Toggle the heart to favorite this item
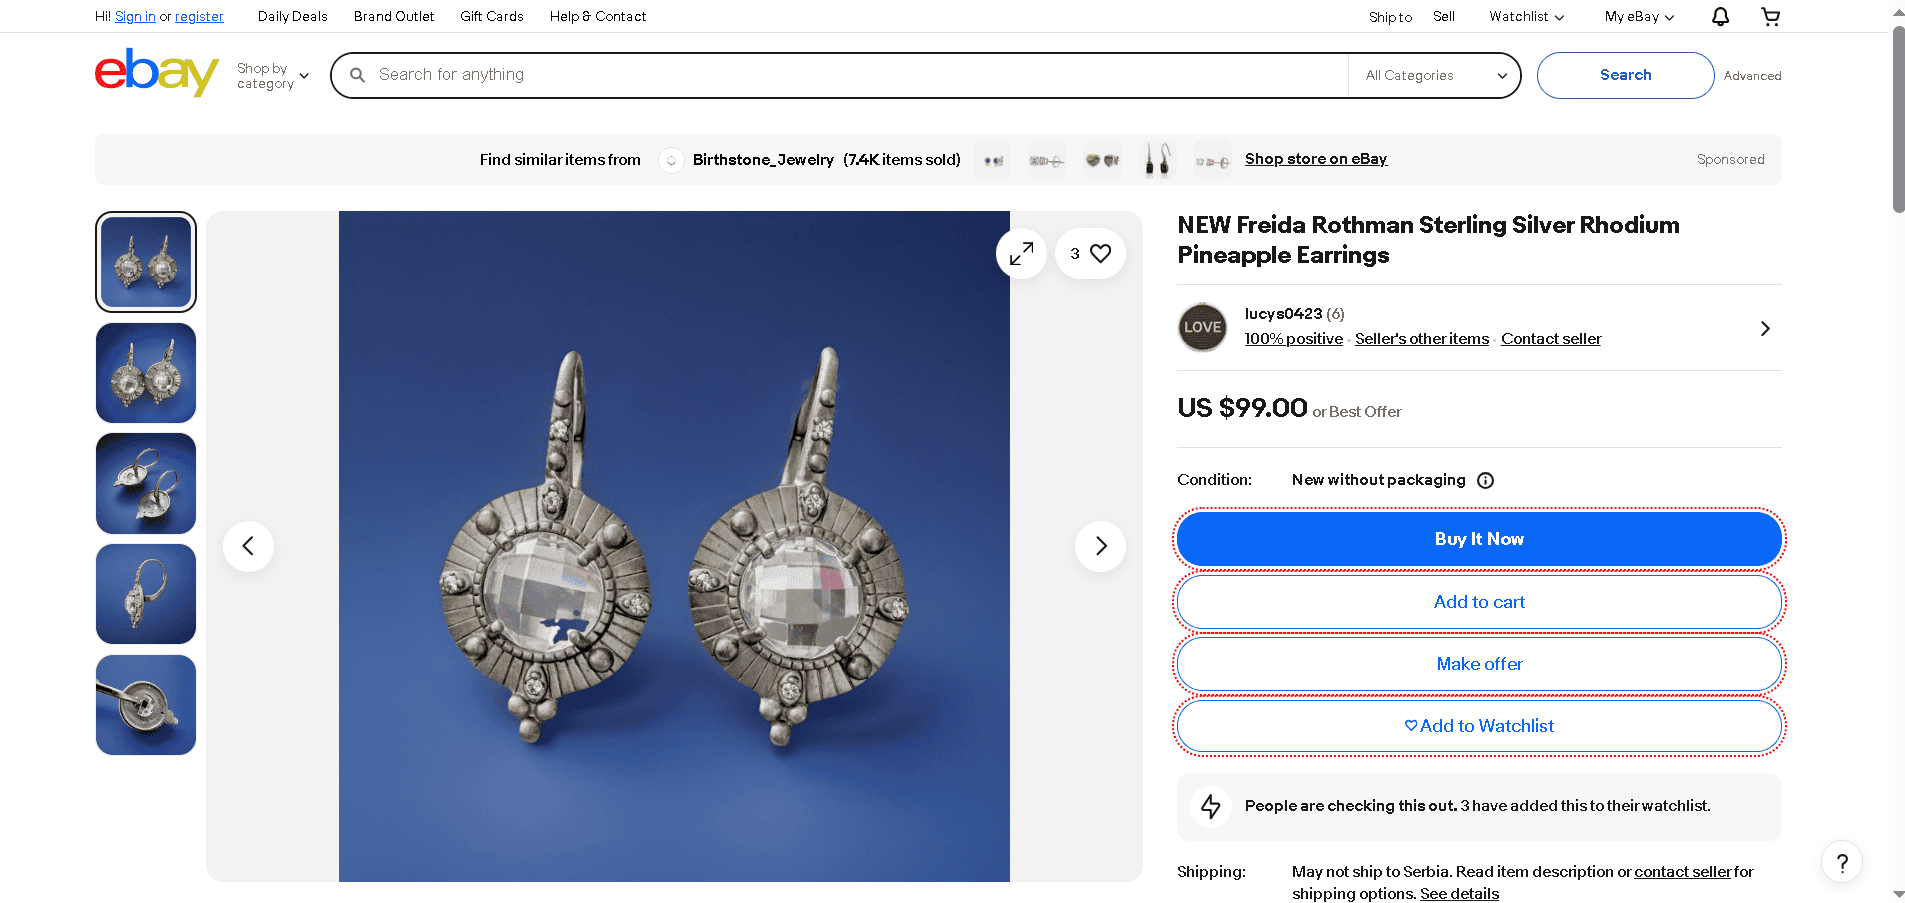Screen dimensions: 1905x903 click(1100, 254)
